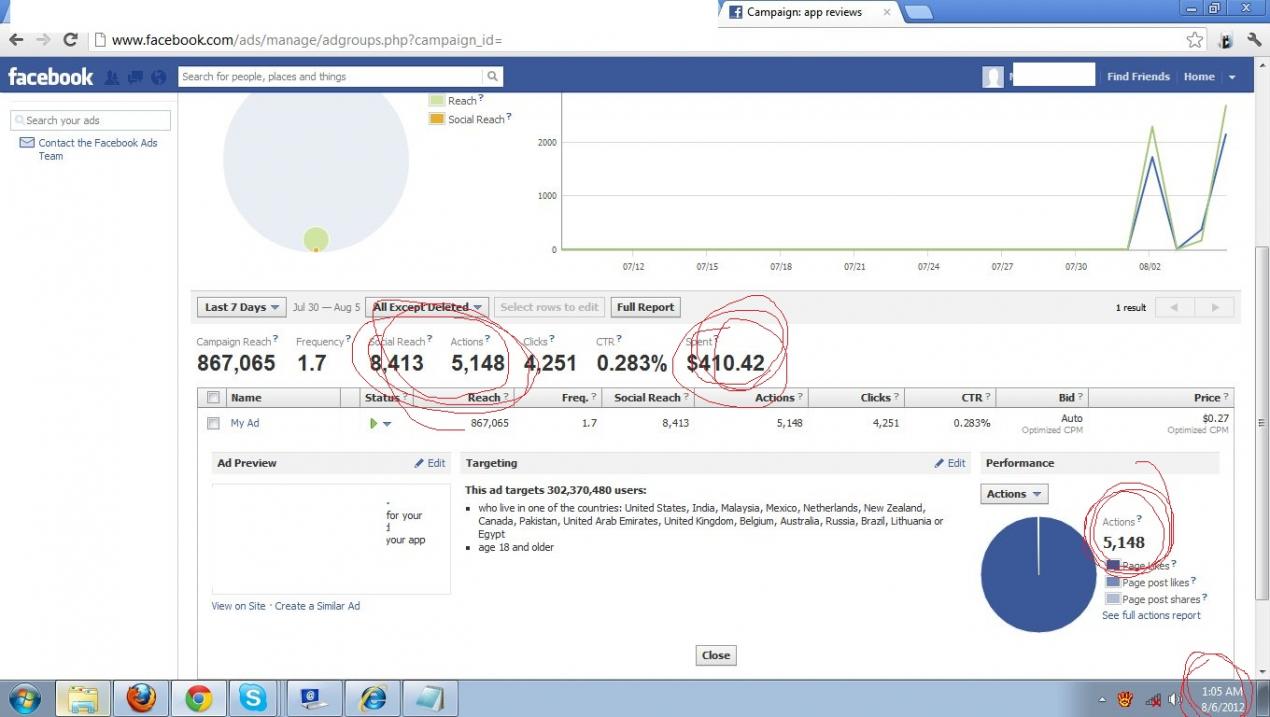
Task: Click the Close button below the ad details
Action: click(716, 655)
